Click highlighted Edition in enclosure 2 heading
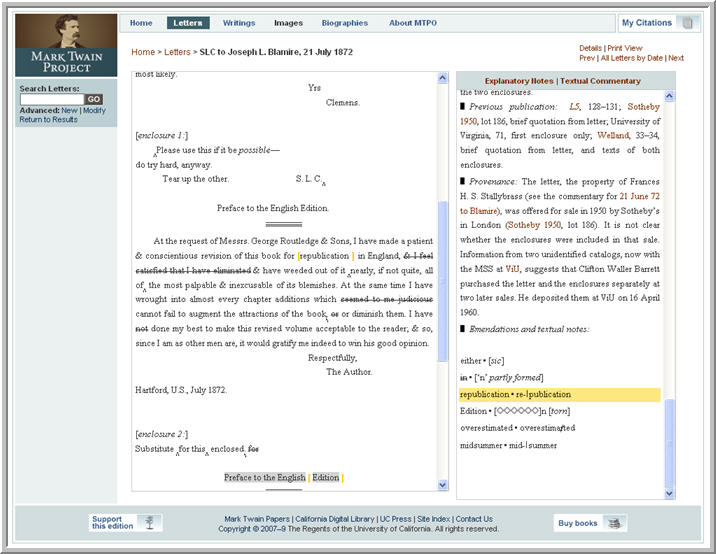Screen dimensions: 716x554 (x=326, y=478)
